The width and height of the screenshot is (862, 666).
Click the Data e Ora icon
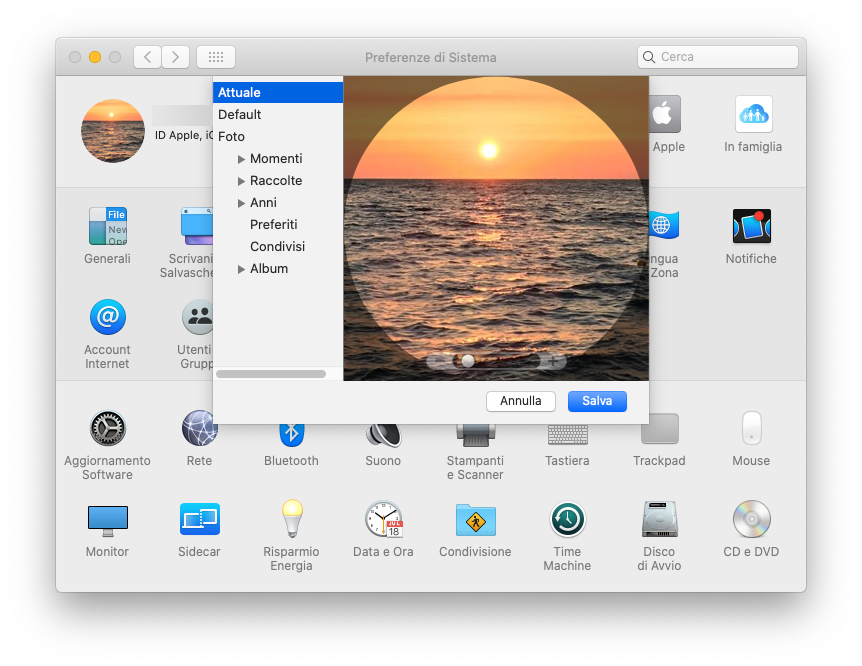(383, 520)
